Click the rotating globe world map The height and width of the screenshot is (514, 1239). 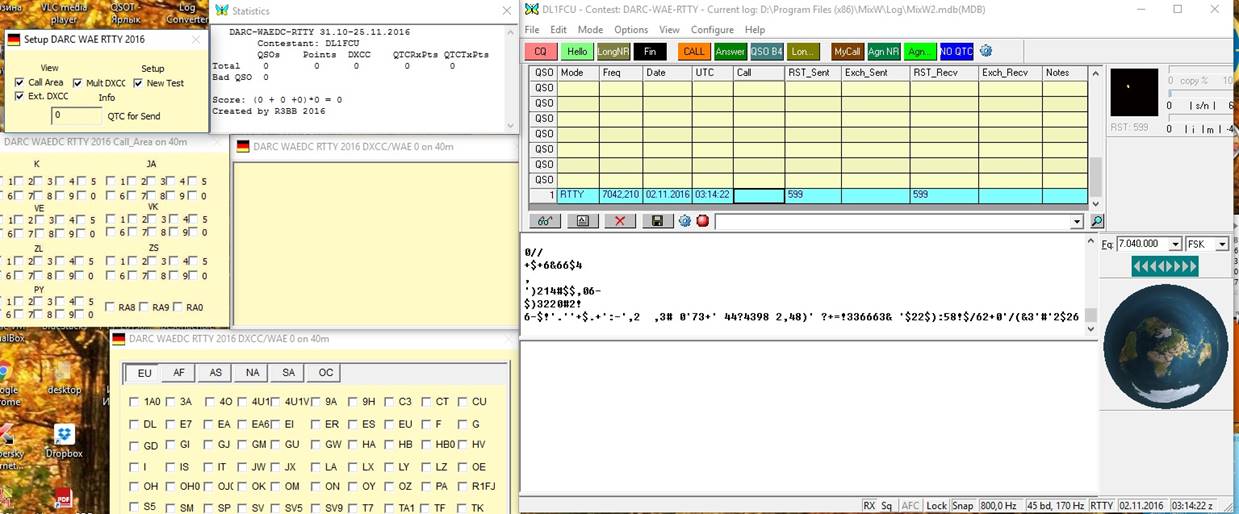pyautogui.click(x=1164, y=347)
